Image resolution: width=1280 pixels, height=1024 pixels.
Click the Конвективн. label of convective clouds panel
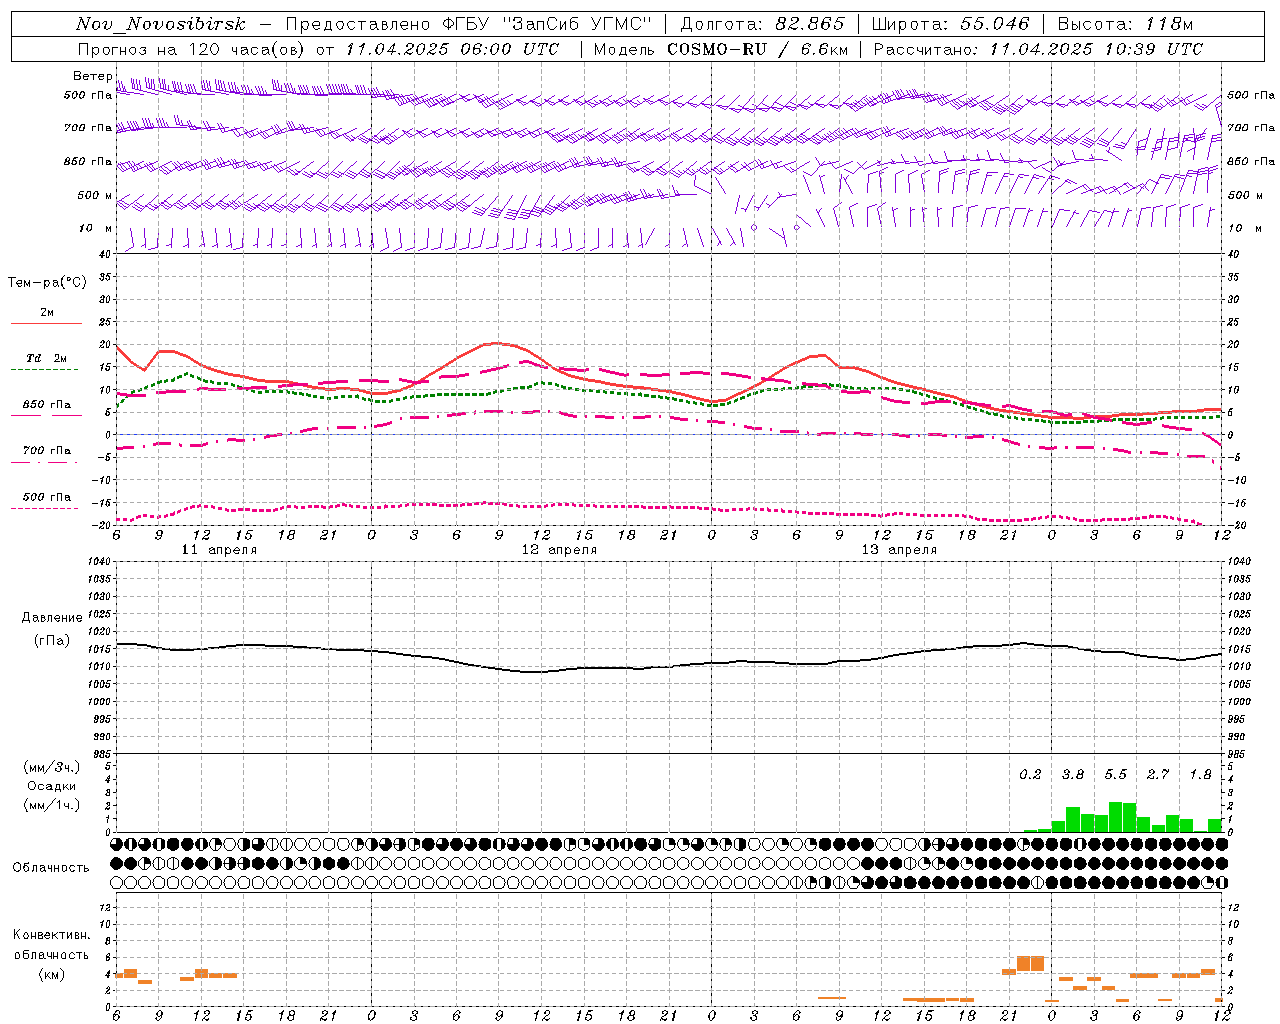51,935
